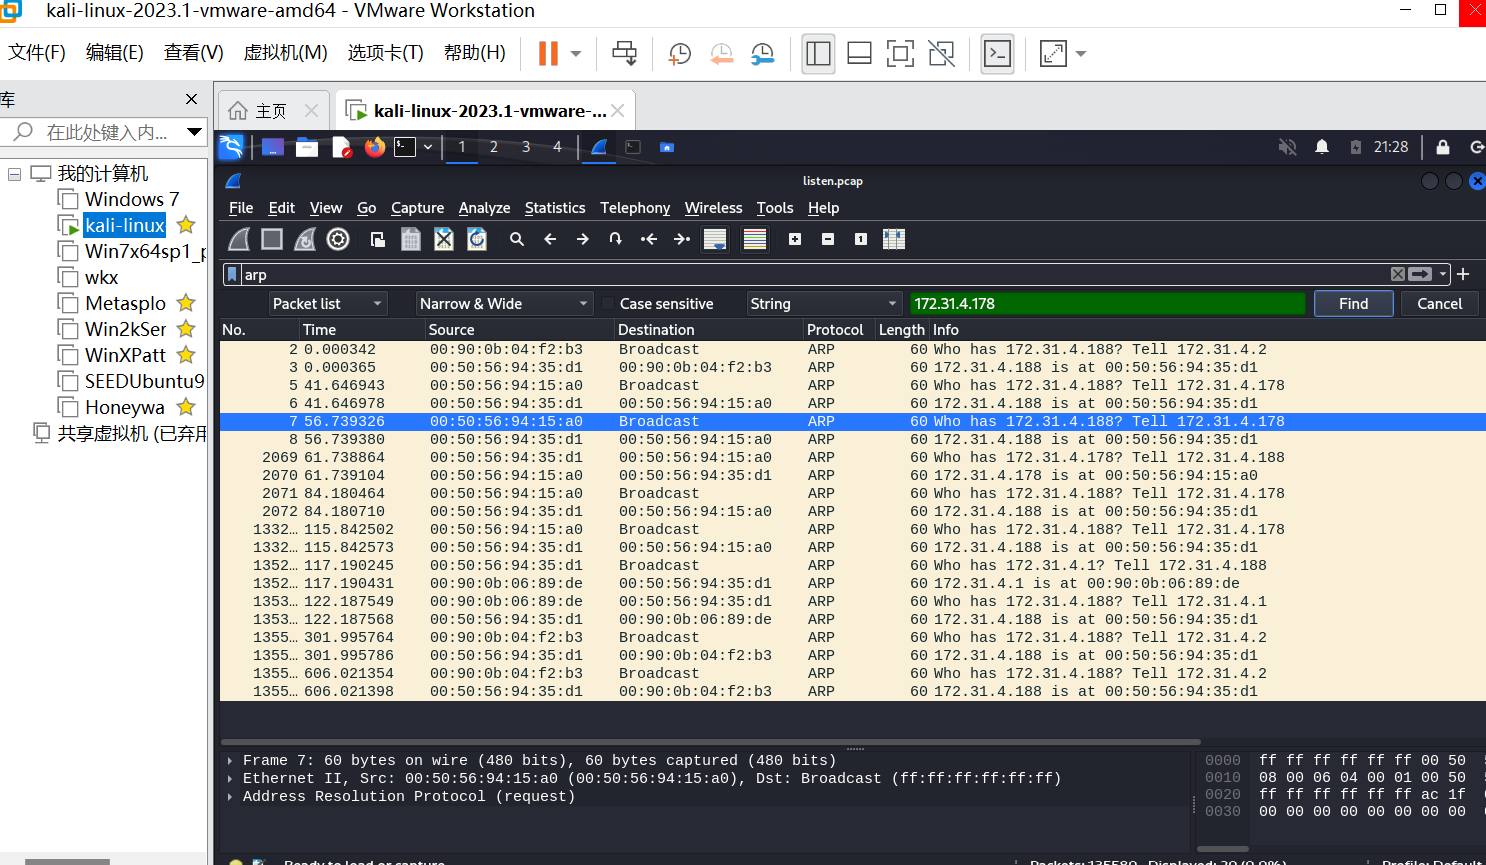1486x865 pixels.
Task: Open the String search type dropdown
Action: [825, 303]
